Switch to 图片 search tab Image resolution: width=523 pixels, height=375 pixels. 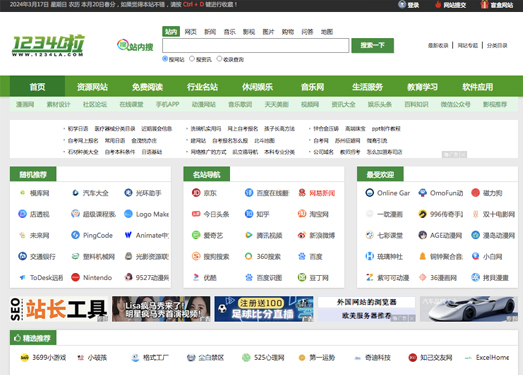[x=268, y=32]
